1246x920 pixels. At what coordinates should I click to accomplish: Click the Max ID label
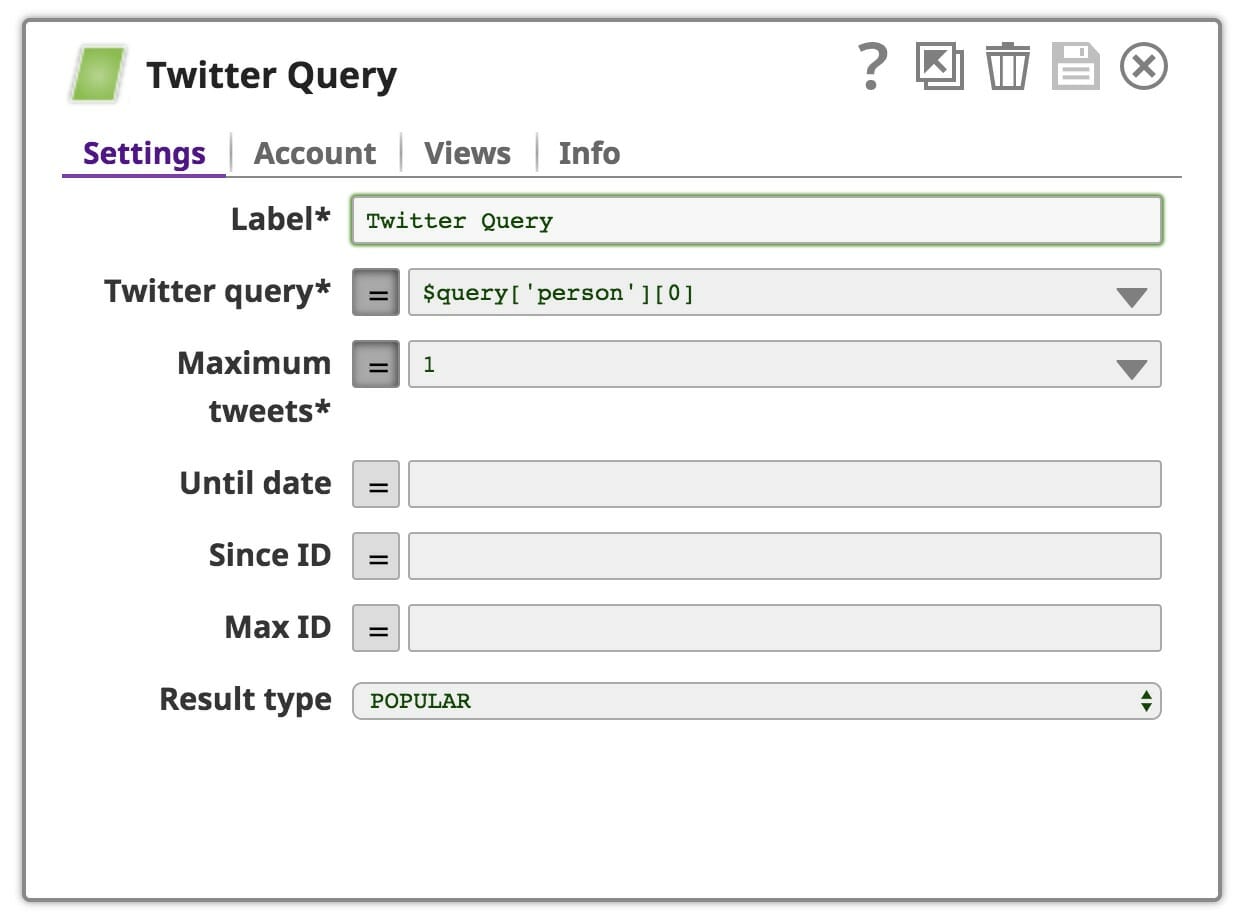click(278, 627)
